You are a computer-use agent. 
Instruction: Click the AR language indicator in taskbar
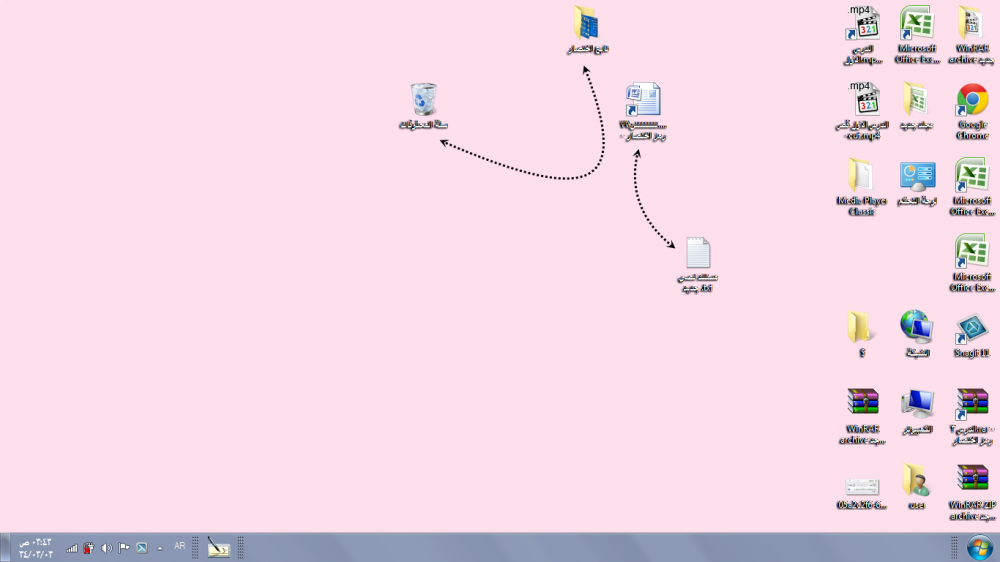179,546
